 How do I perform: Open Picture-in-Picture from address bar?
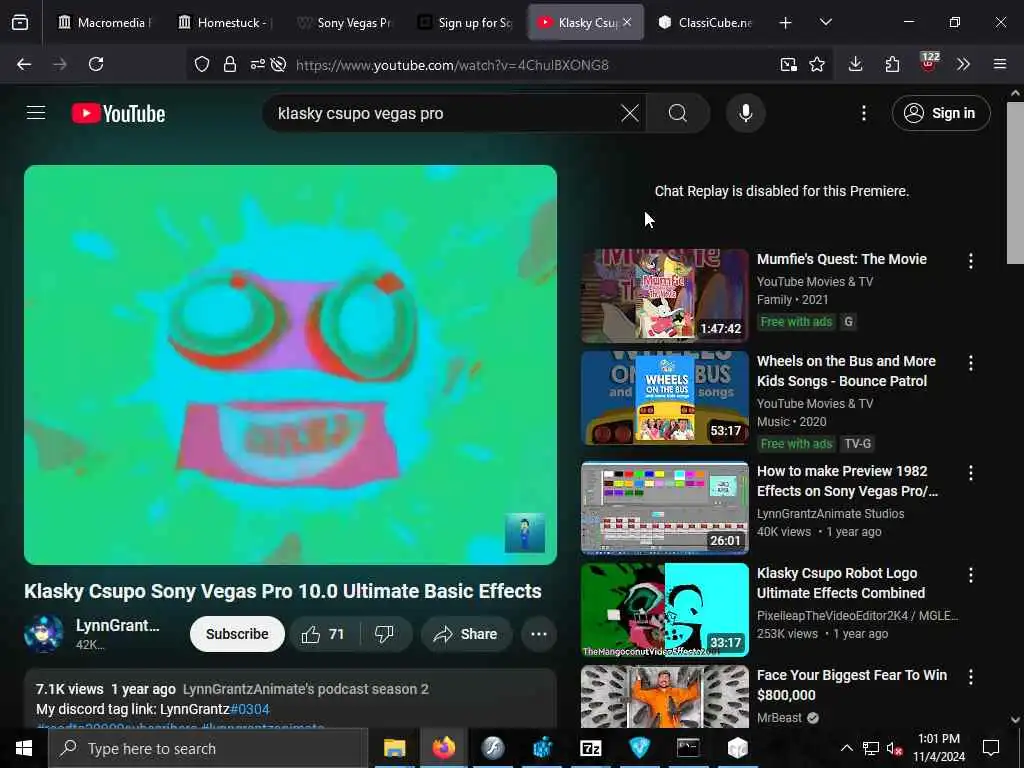point(788,64)
